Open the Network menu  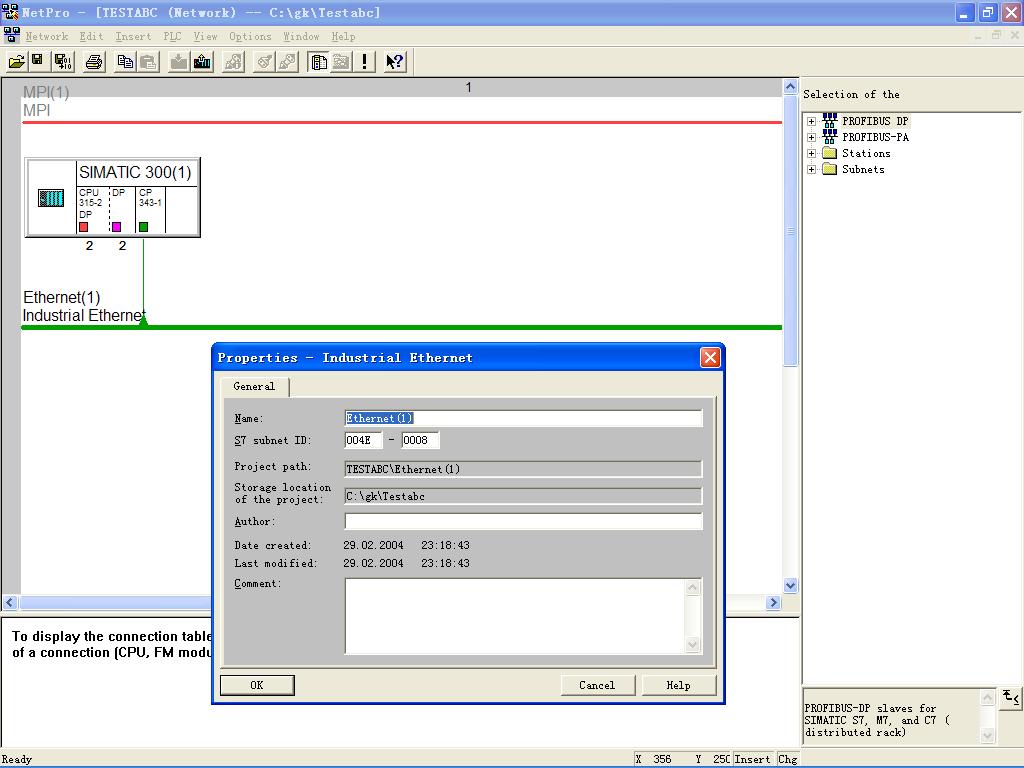[x=47, y=37]
